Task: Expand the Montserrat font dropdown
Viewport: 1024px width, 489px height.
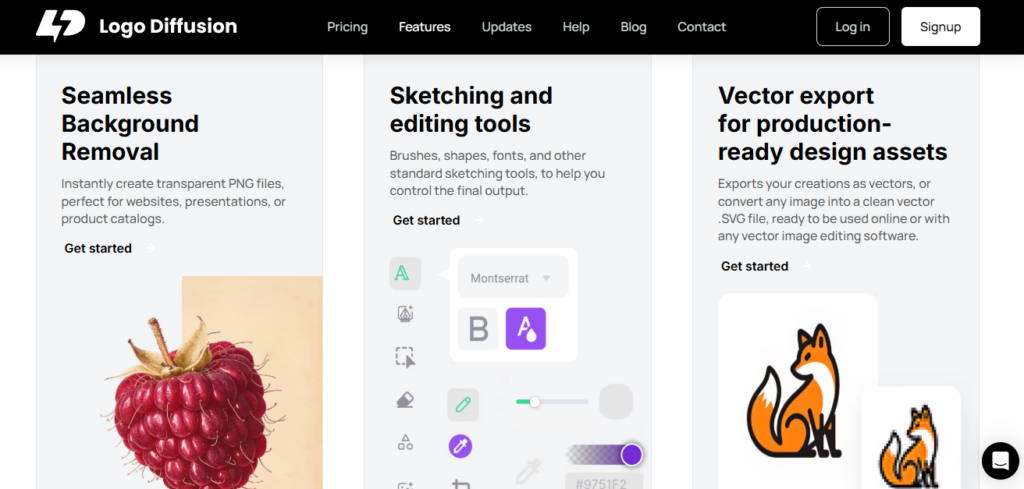Action: pos(513,278)
